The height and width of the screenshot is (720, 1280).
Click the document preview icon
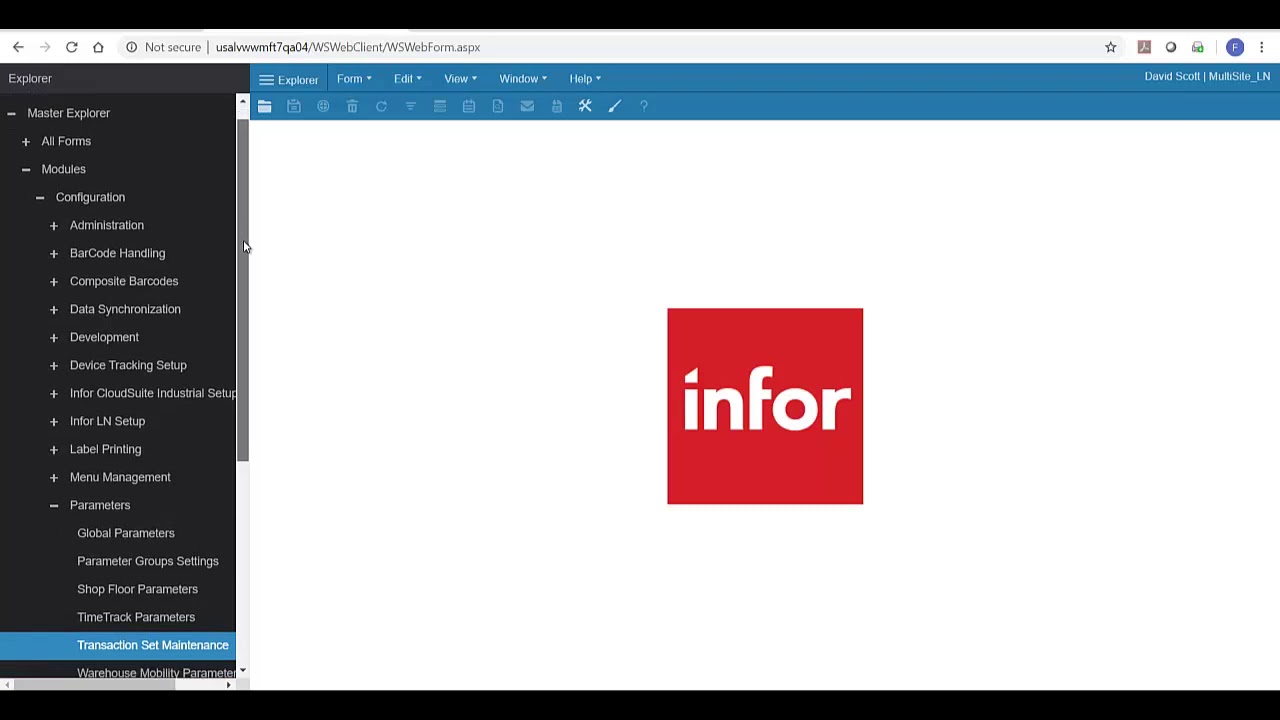pyautogui.click(x=498, y=106)
